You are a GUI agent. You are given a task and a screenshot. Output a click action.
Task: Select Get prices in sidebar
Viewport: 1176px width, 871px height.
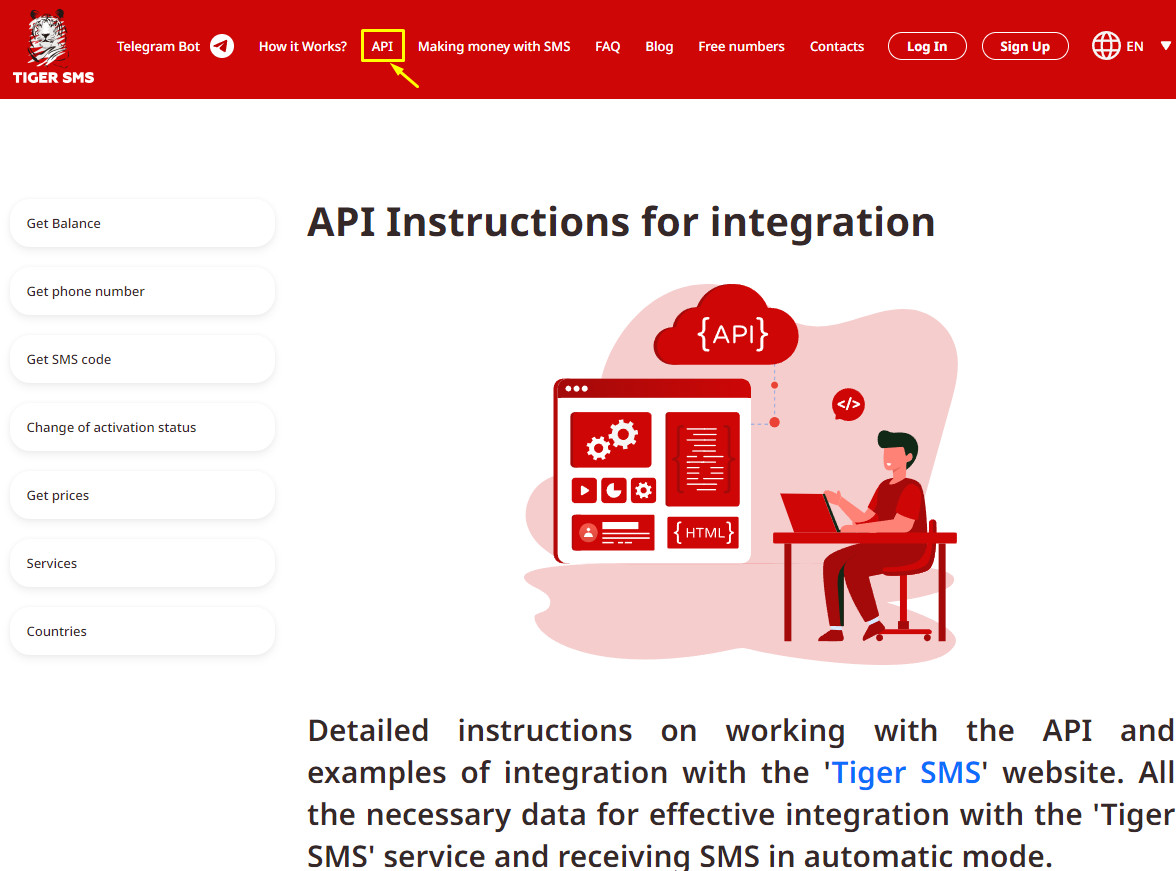(142, 495)
